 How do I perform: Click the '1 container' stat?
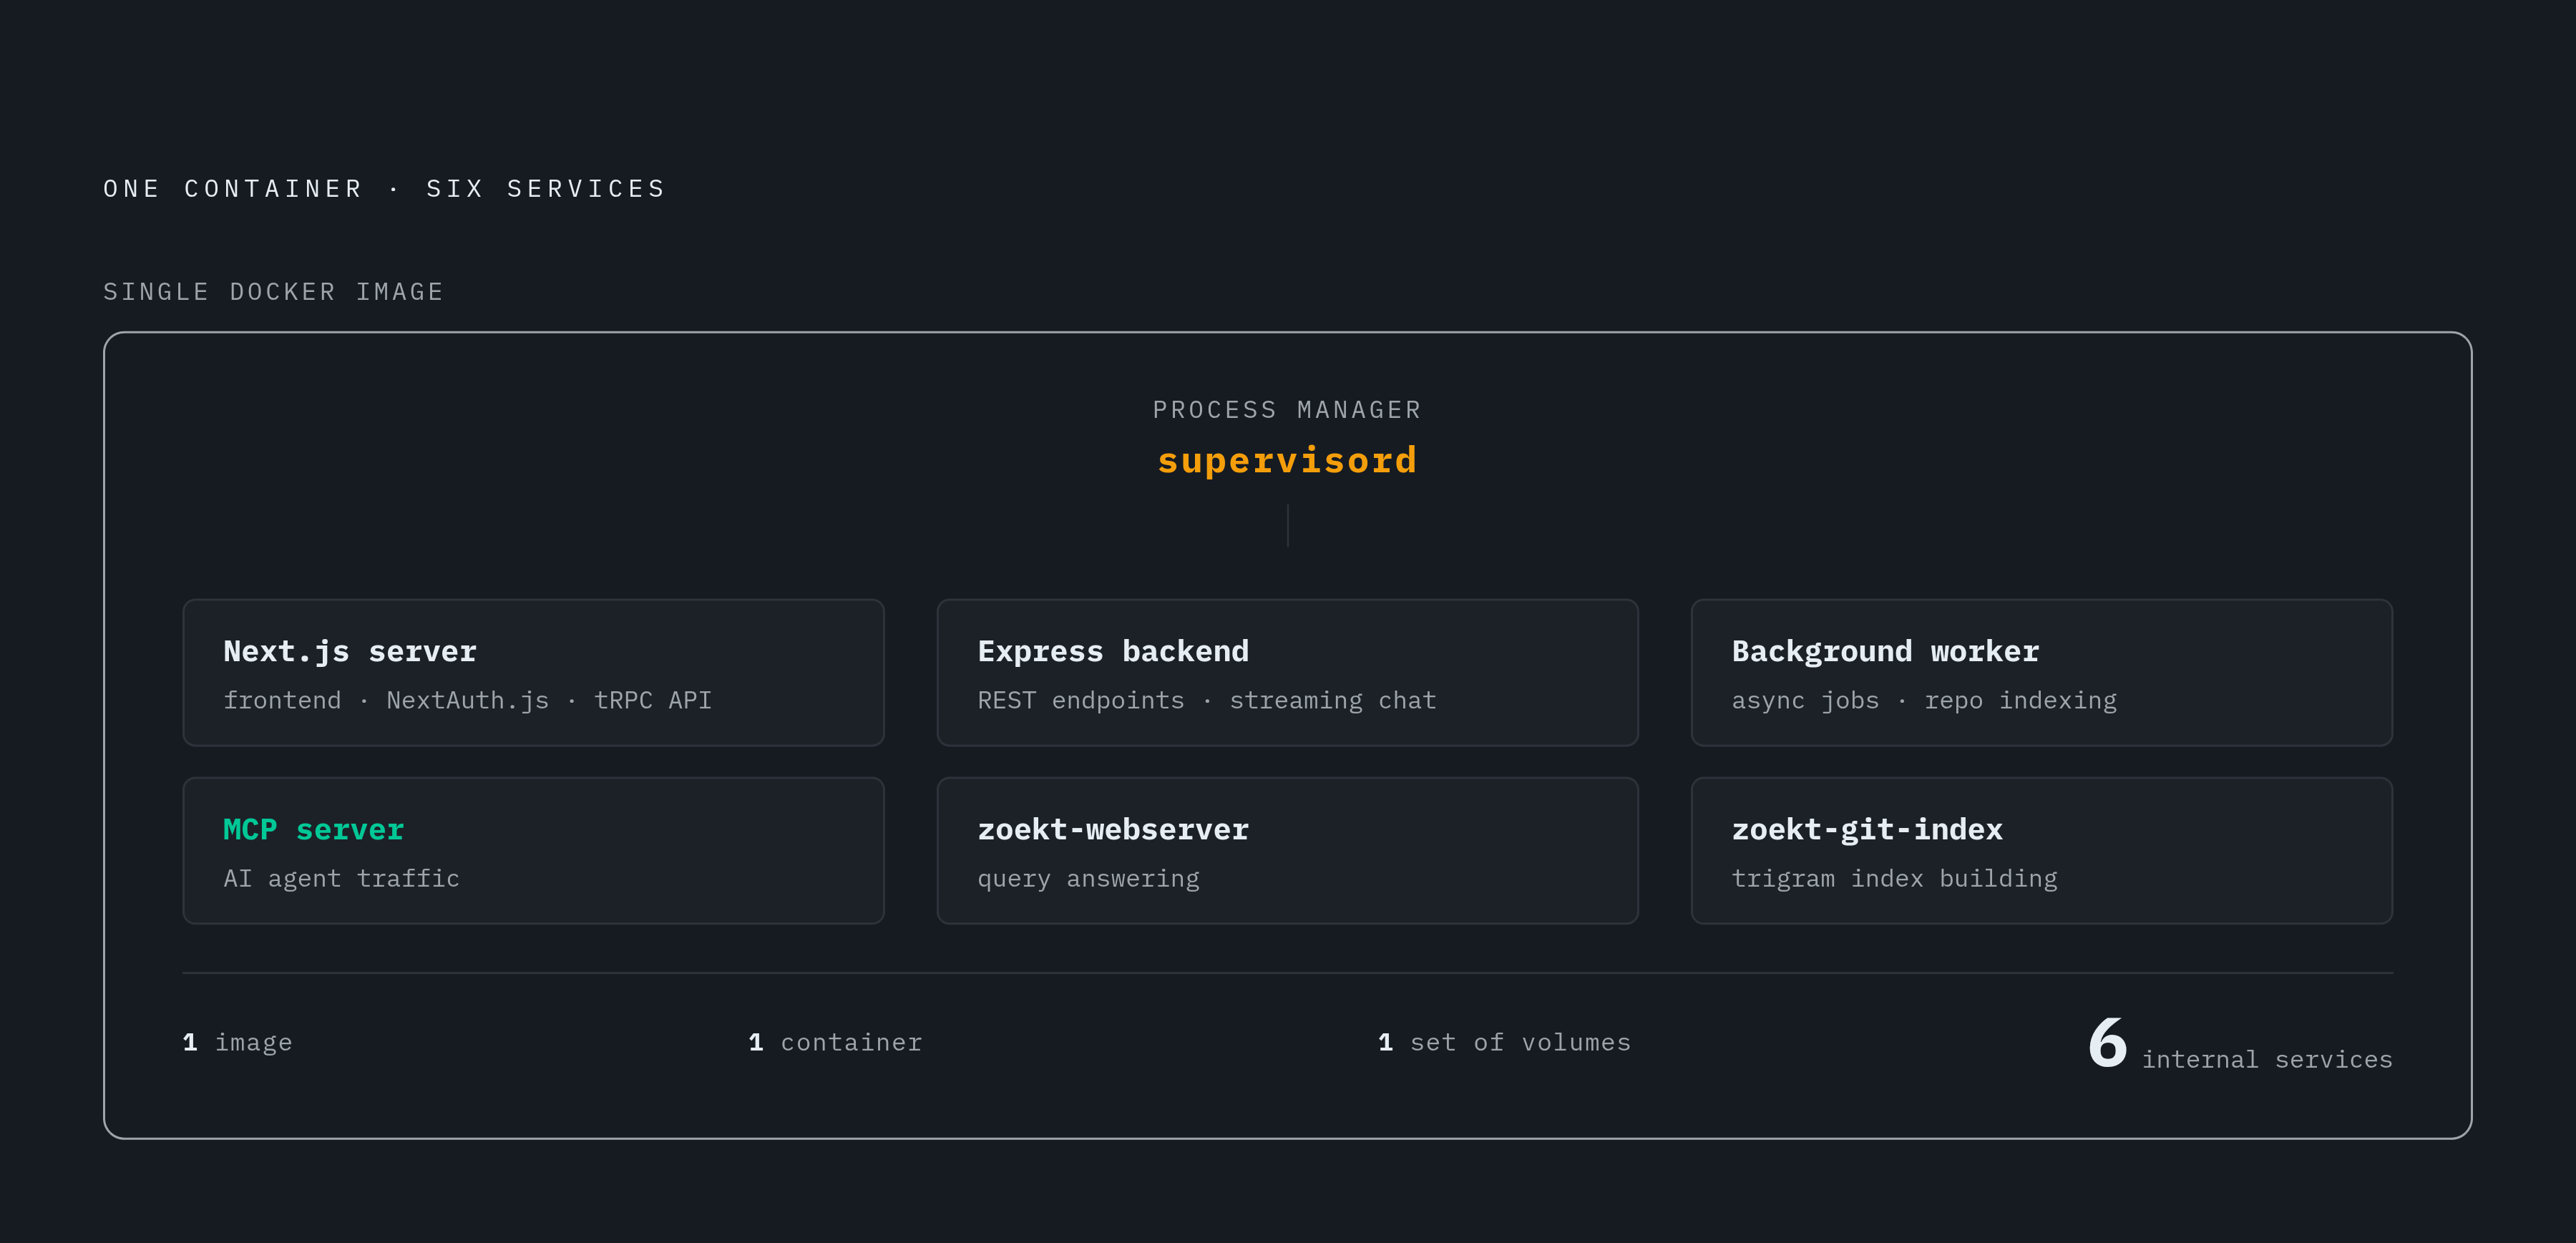[x=835, y=1042]
